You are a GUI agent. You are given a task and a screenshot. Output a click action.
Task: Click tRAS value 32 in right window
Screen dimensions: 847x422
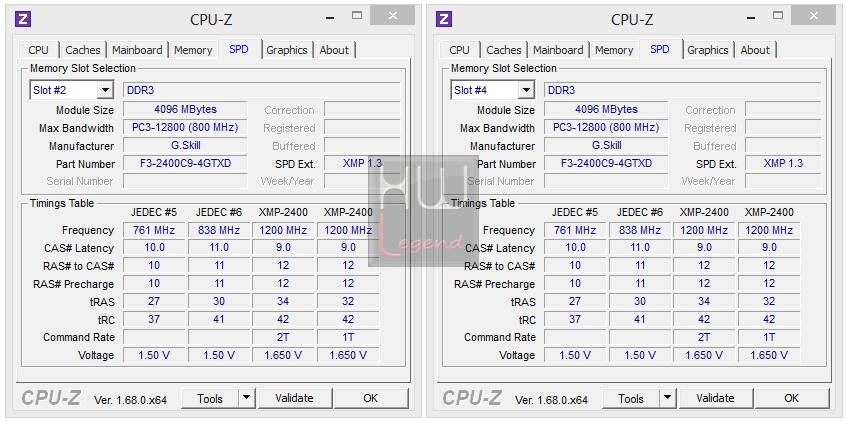coord(769,301)
